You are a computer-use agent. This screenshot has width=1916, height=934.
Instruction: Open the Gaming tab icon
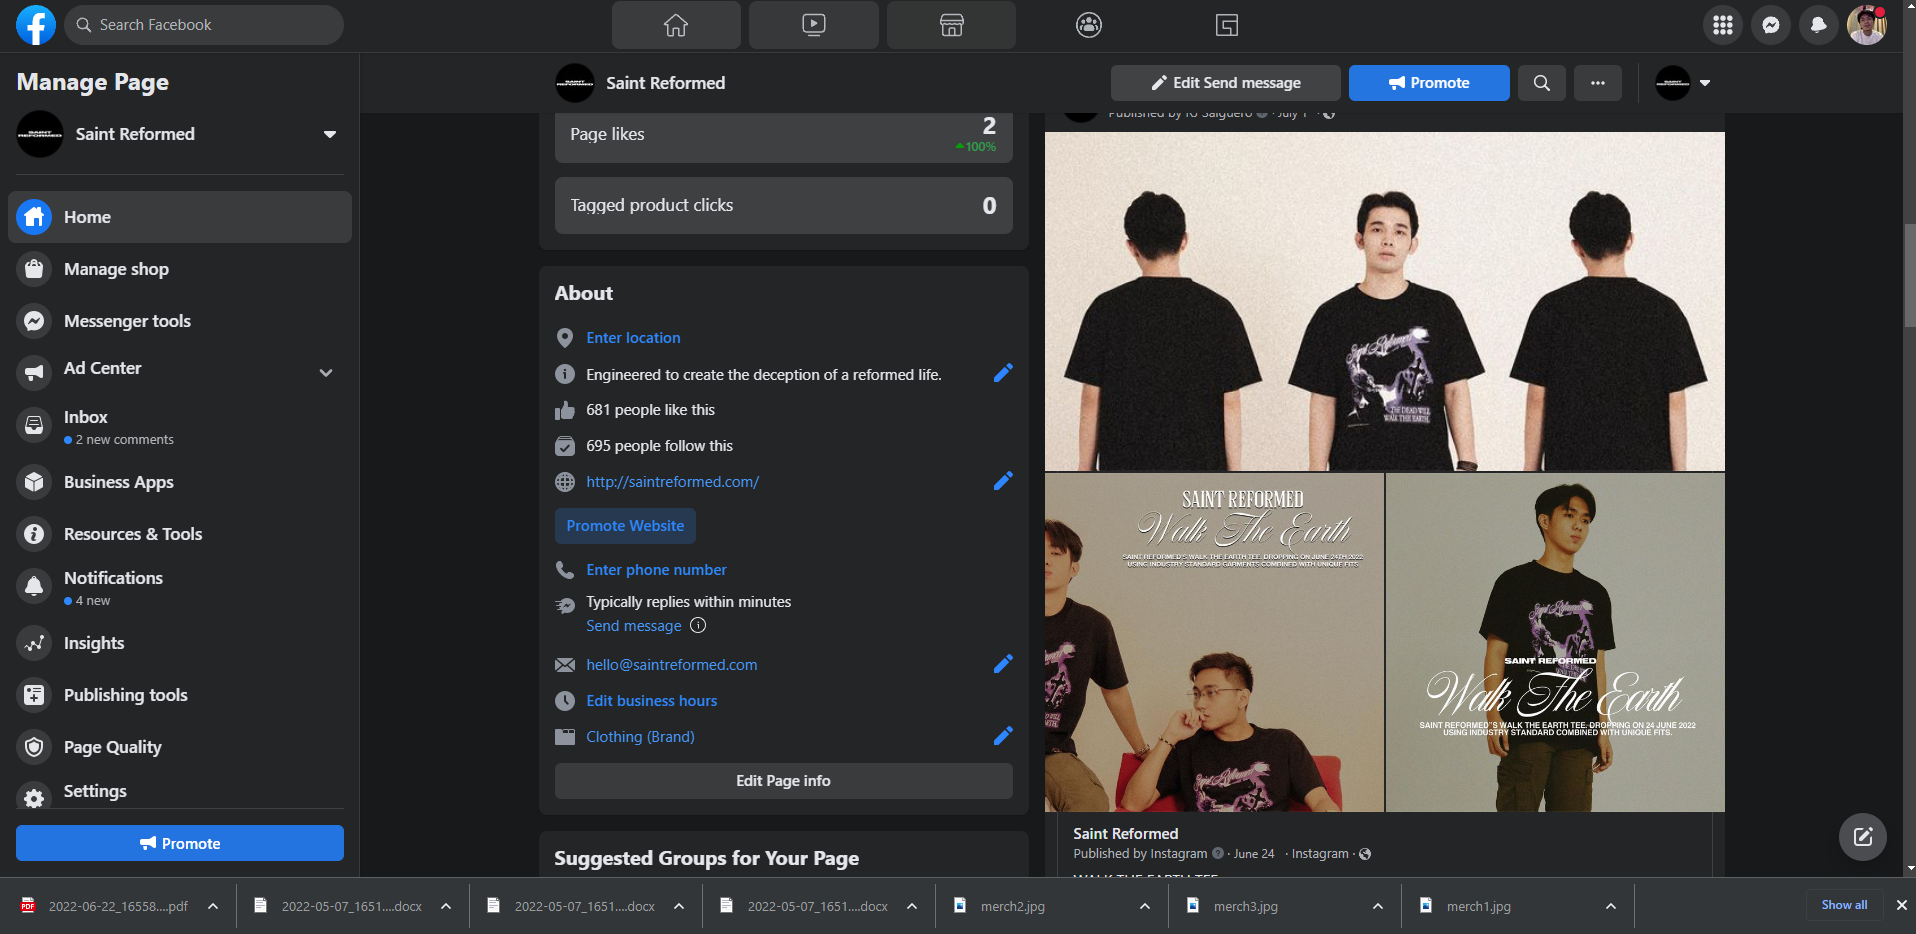[x=1227, y=25]
